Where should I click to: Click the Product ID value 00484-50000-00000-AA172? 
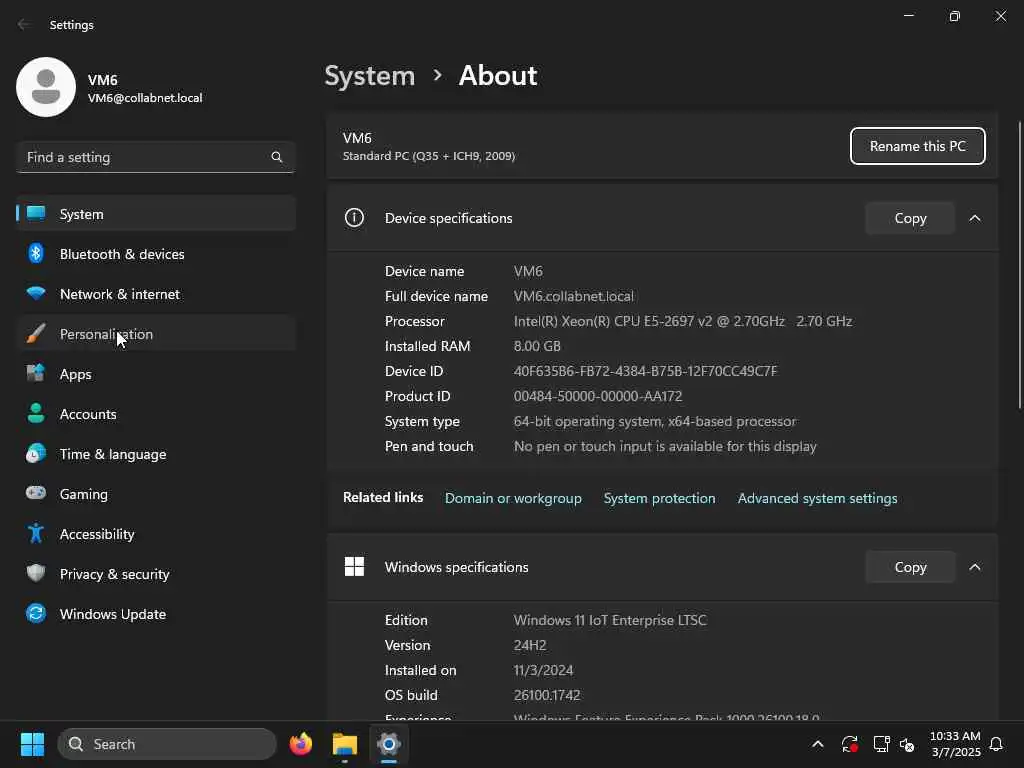click(598, 396)
